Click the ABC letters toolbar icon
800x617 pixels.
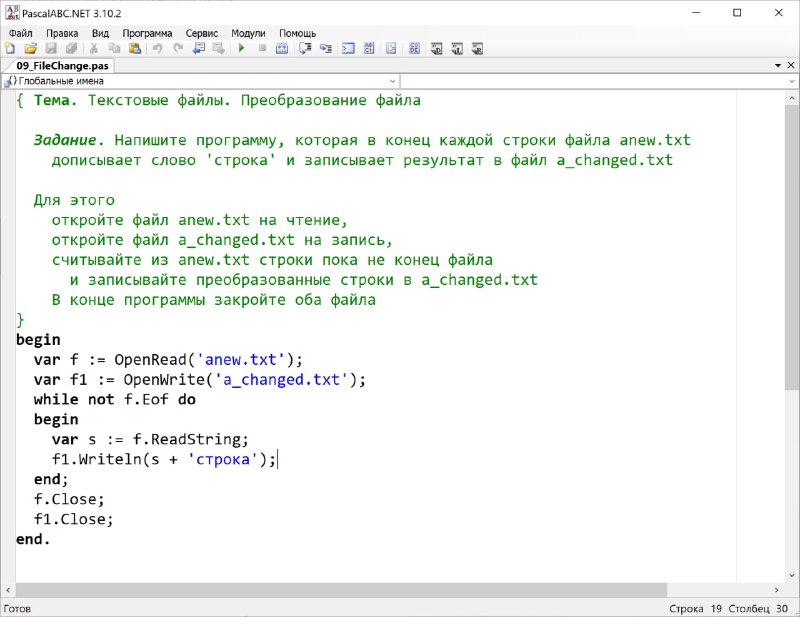369,48
